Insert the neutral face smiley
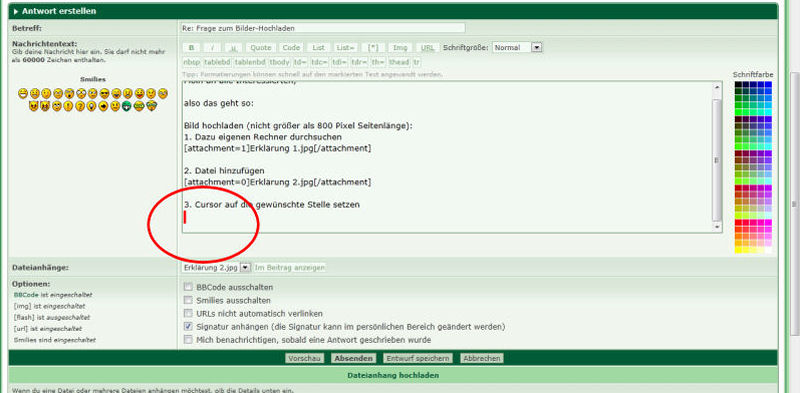Viewport: 800px width, 393px height. [x=115, y=106]
